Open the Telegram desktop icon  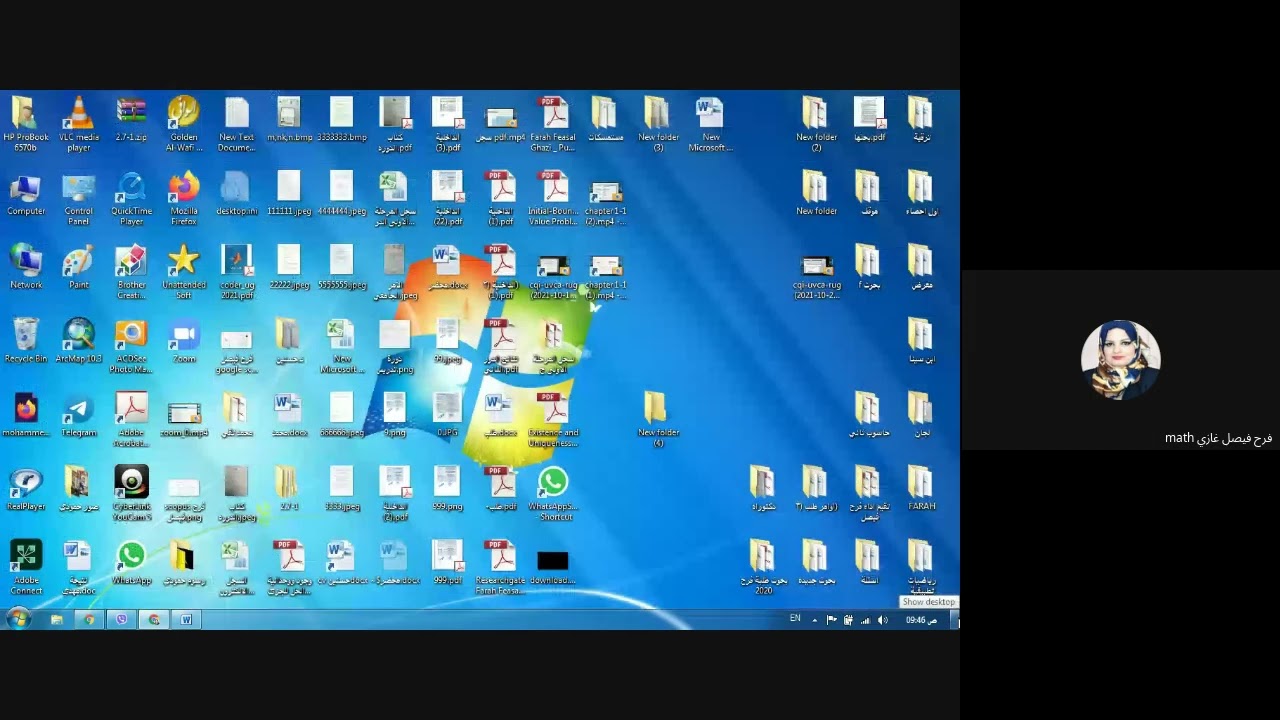79,419
